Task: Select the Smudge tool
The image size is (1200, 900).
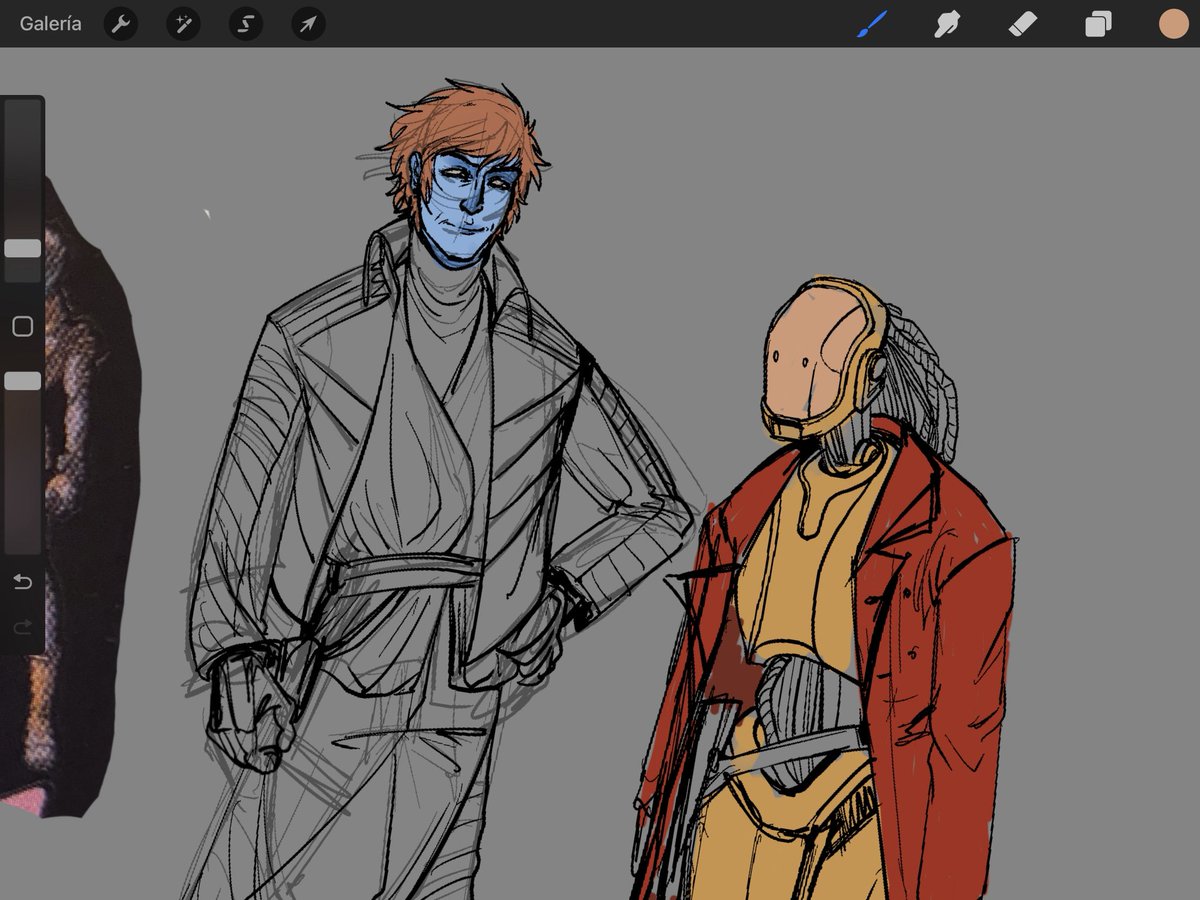Action: pyautogui.click(x=946, y=24)
